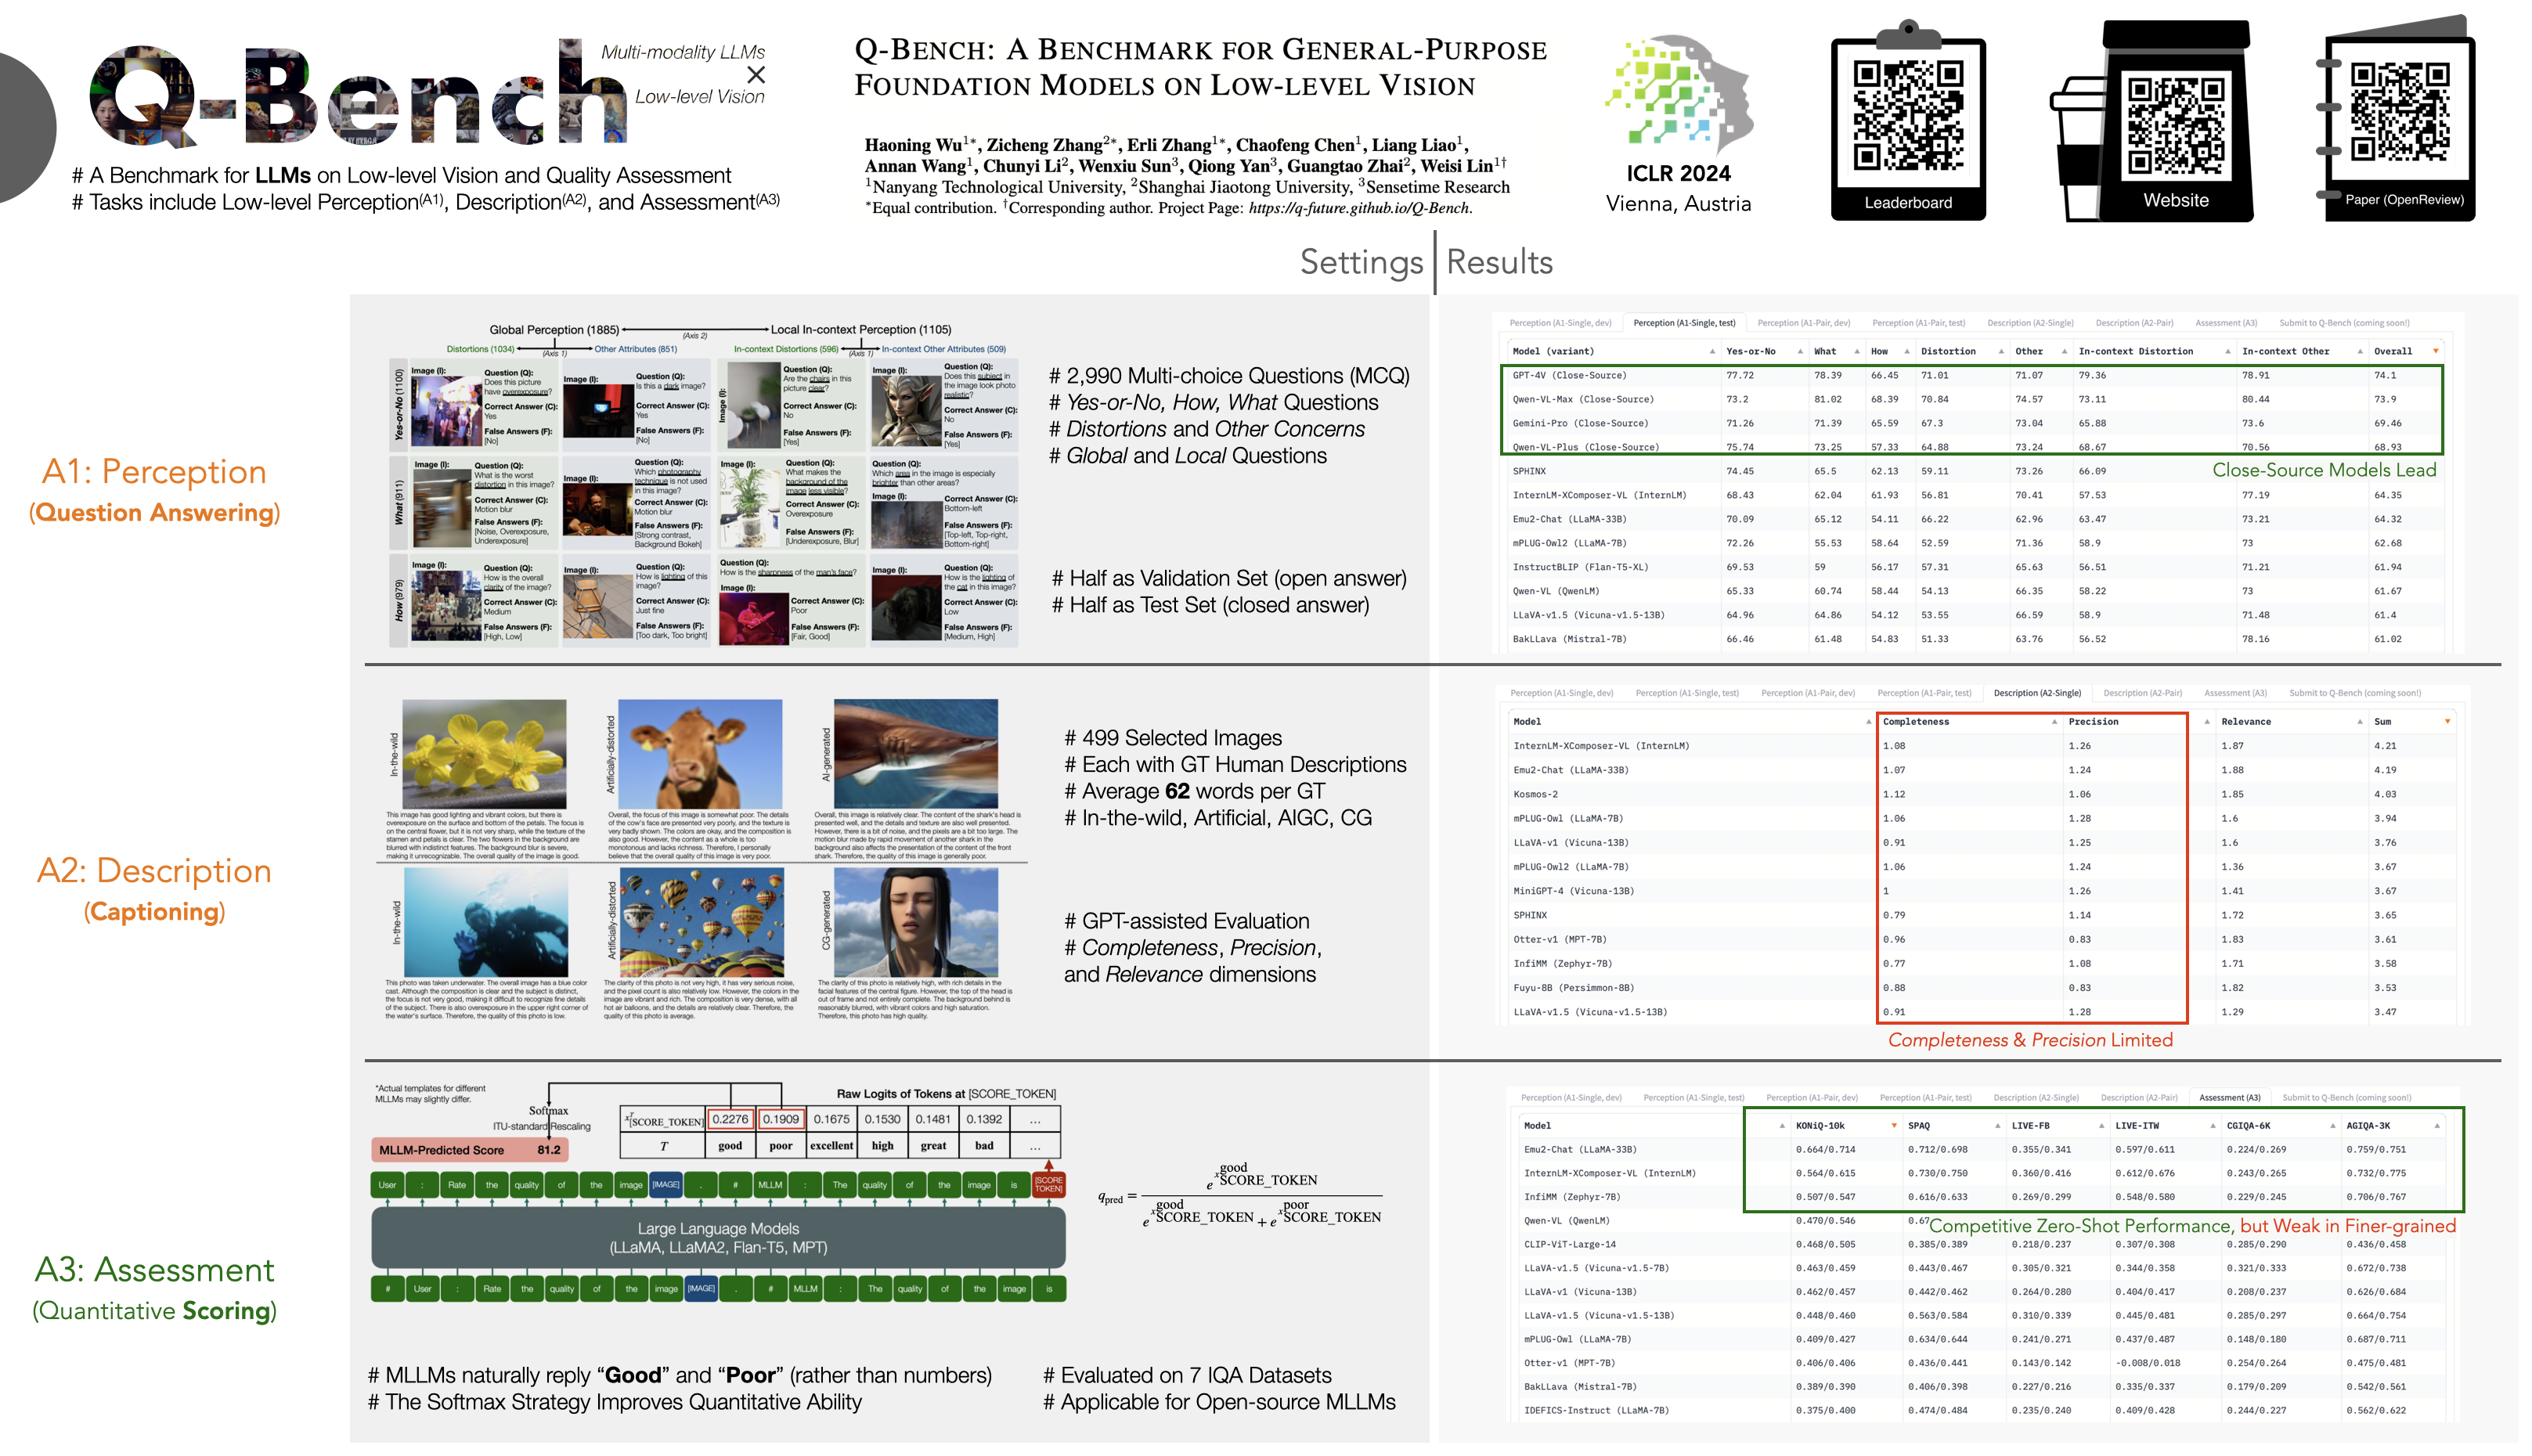Sort the AGIQA-3K column arrow

(x=2436, y=1126)
